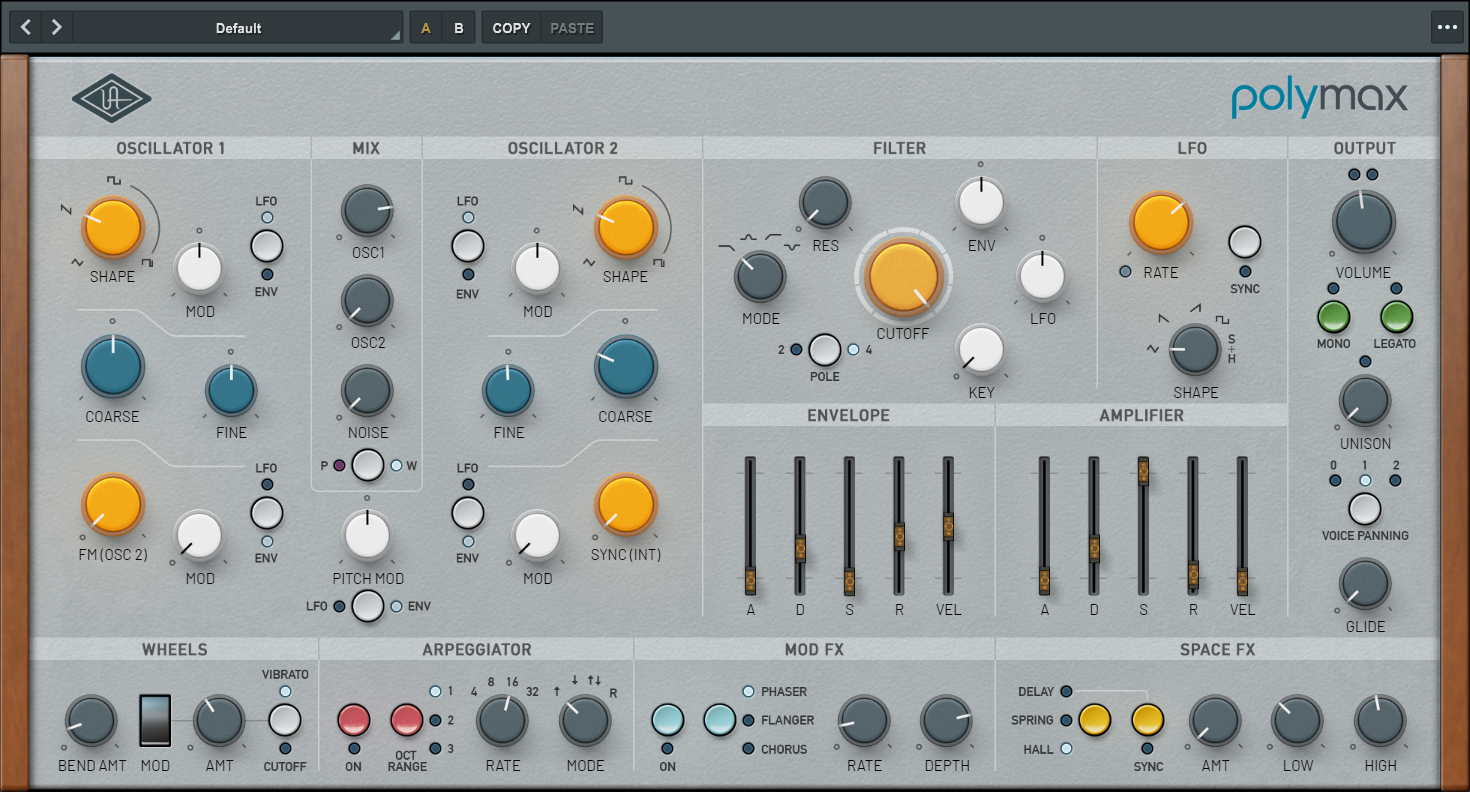Click the next preset arrow
1470x792 pixels.
[x=57, y=28]
